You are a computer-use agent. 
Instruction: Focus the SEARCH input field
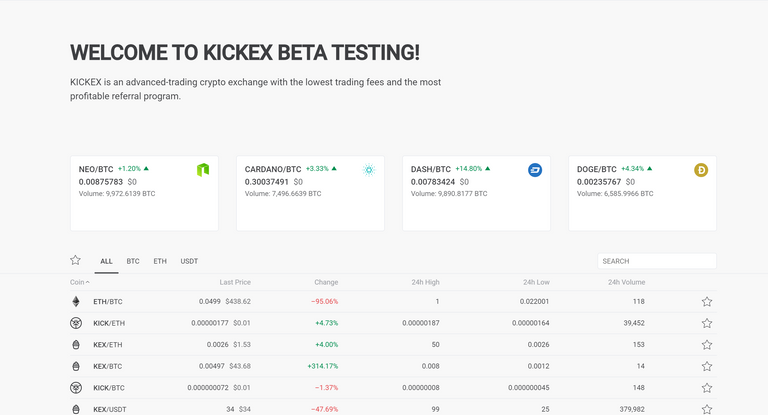(x=657, y=261)
